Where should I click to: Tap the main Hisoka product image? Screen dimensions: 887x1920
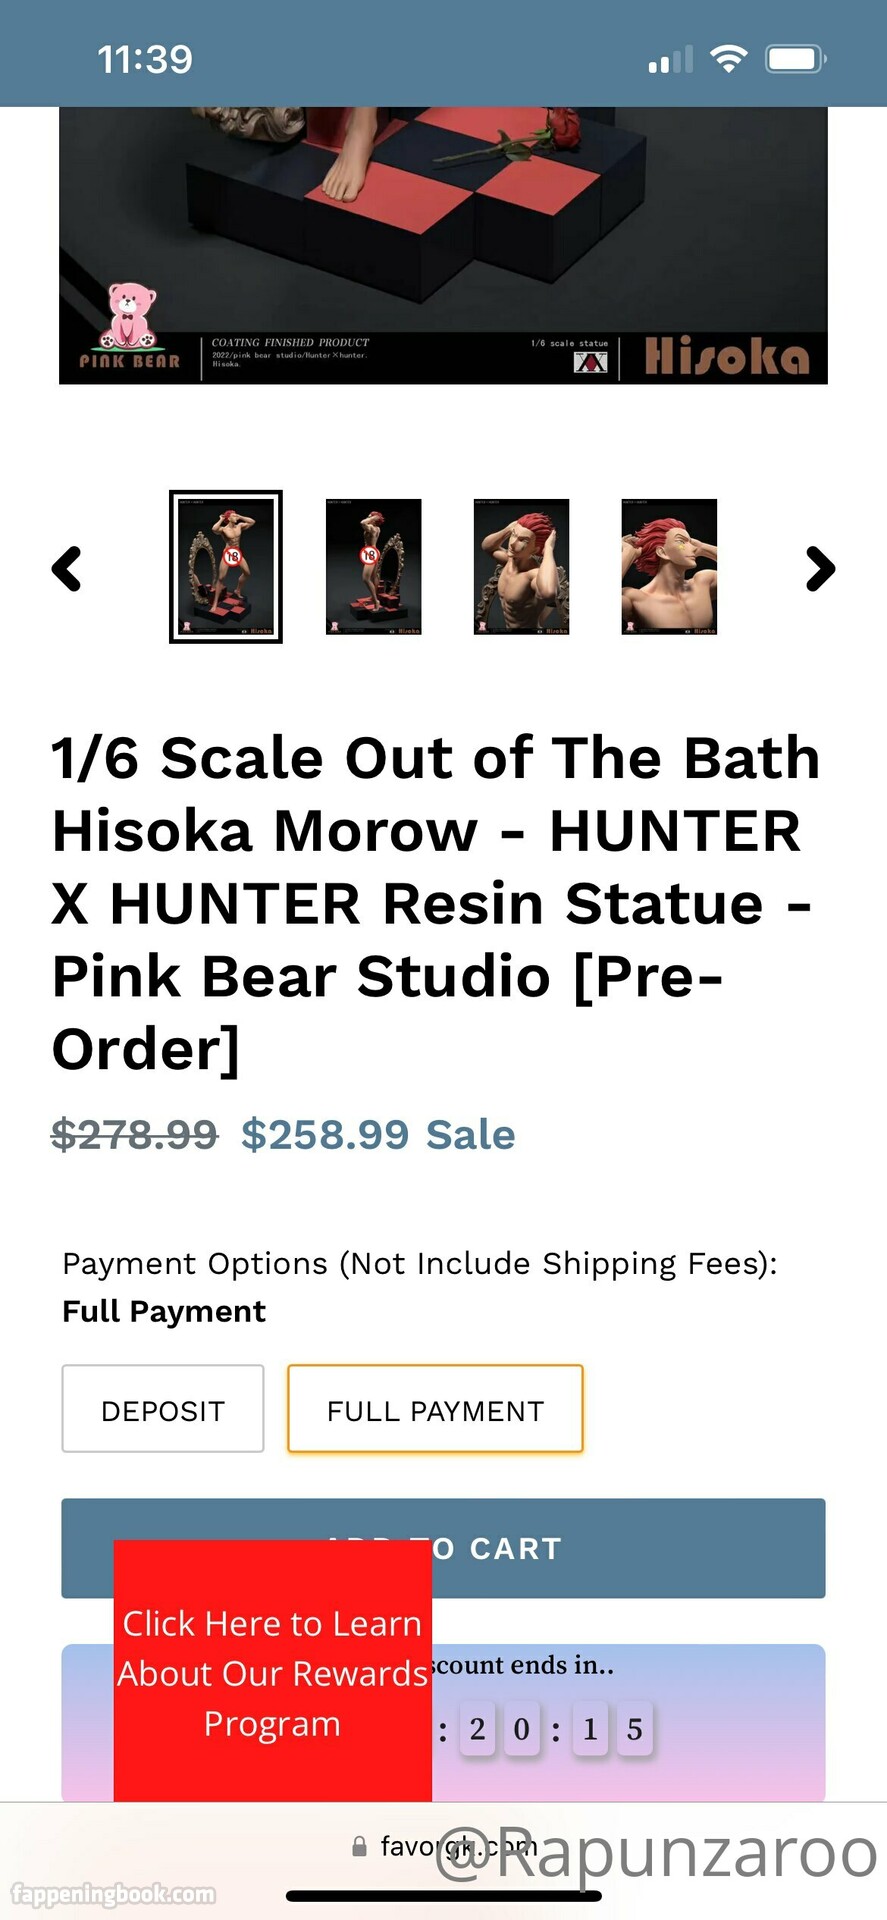443,220
